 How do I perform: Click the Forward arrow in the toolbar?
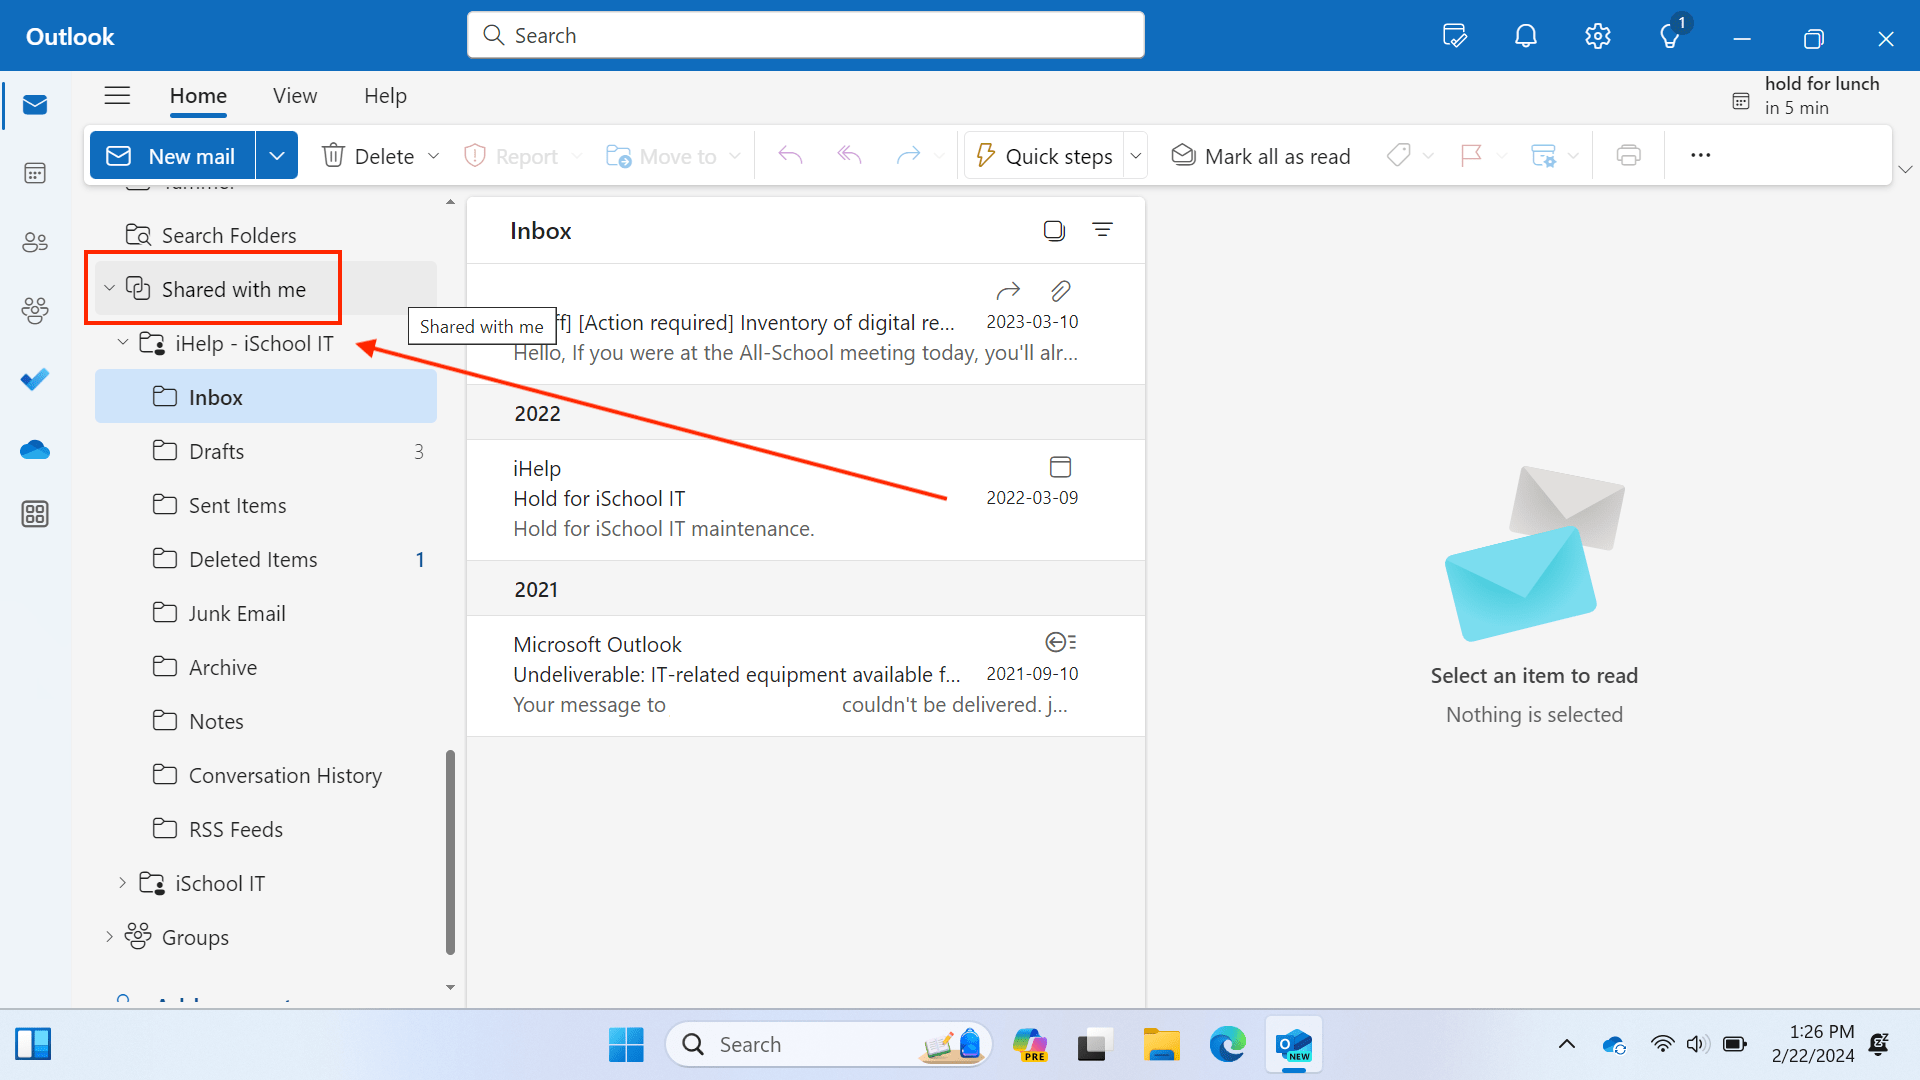(908, 156)
